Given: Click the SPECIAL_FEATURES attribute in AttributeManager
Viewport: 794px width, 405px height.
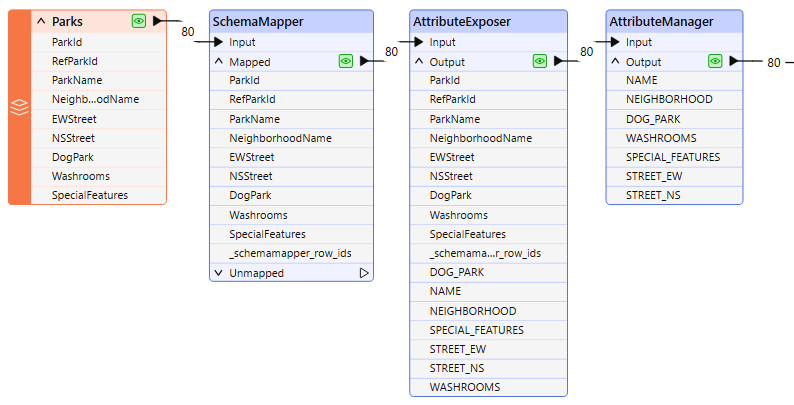Looking at the screenshot, I should point(672,157).
